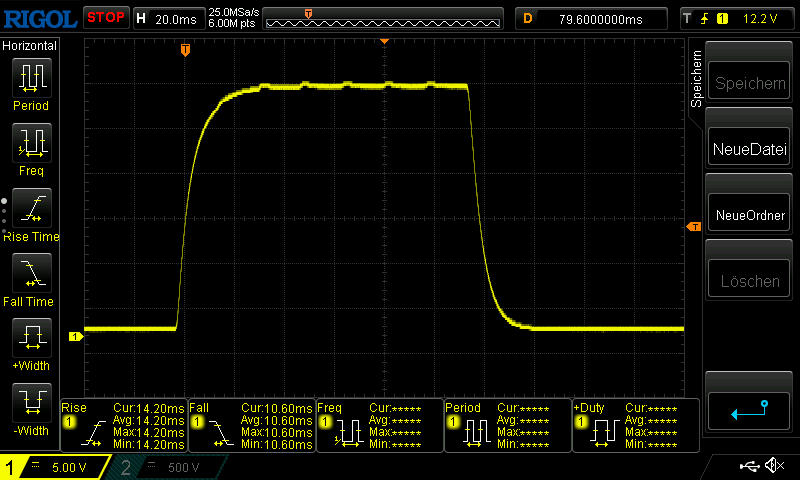Screen dimensions: 800x480
Task: Choose the Fall Time measurement icon
Action: [x=30, y=275]
